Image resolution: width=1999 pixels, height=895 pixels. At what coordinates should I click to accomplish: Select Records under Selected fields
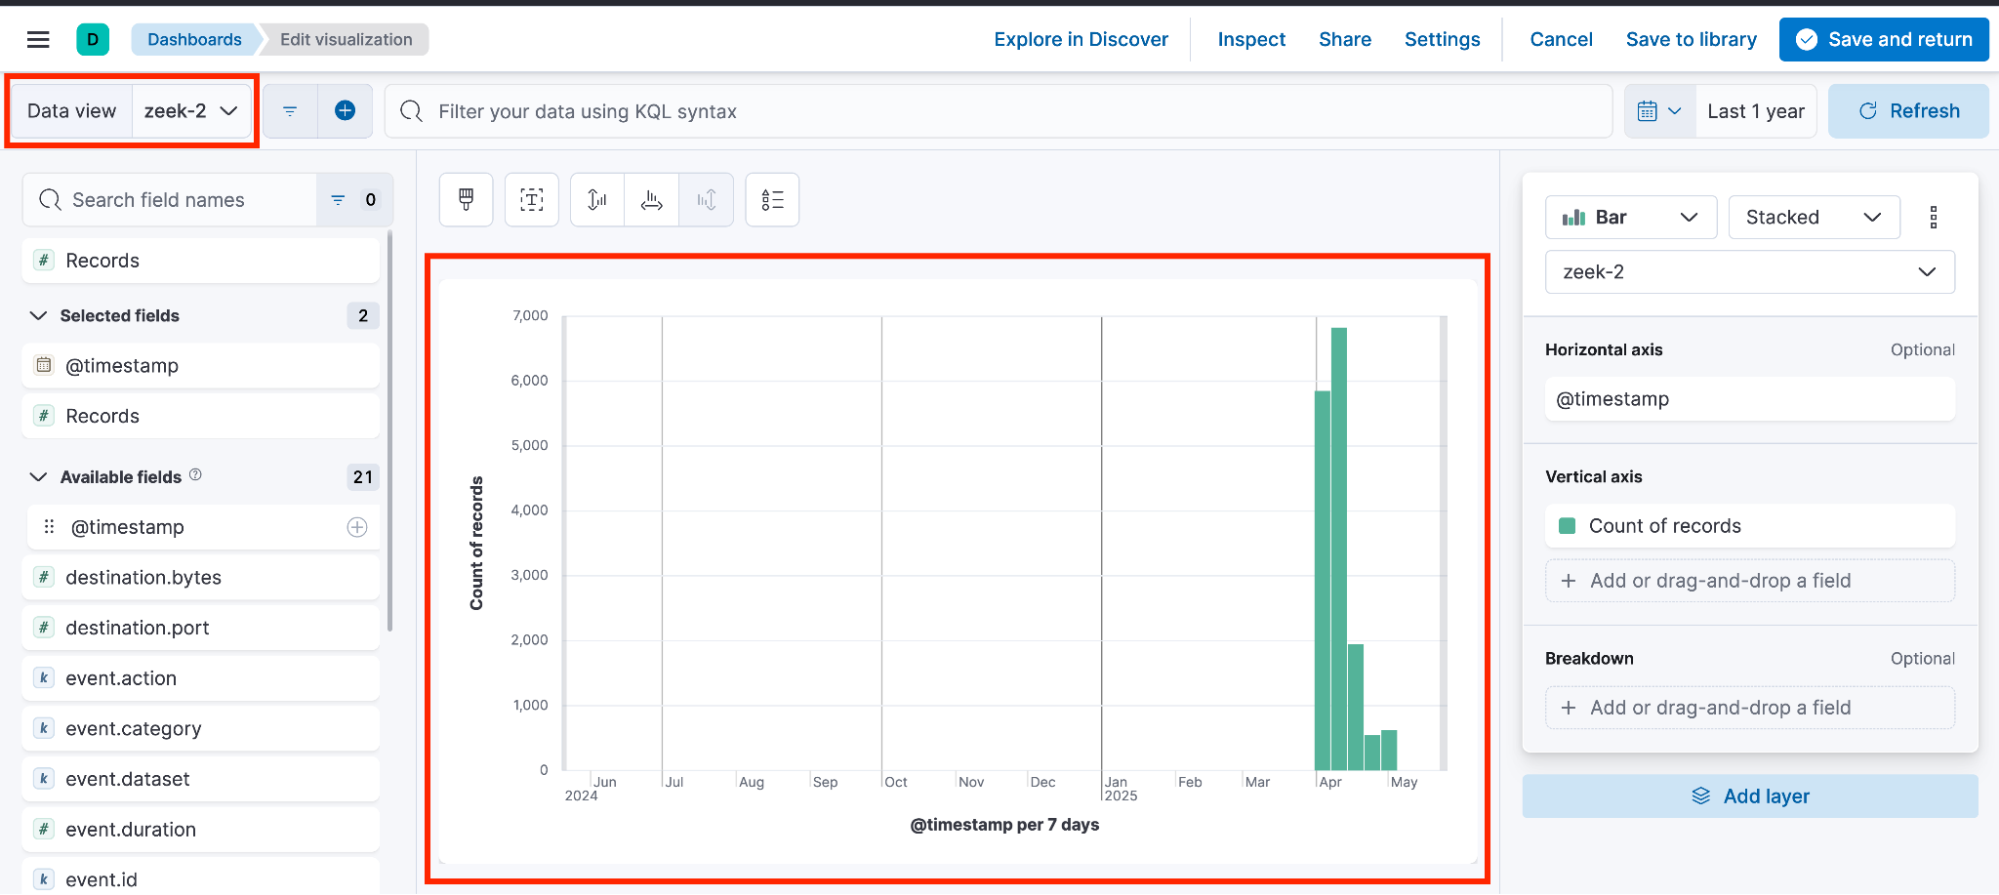(x=200, y=416)
